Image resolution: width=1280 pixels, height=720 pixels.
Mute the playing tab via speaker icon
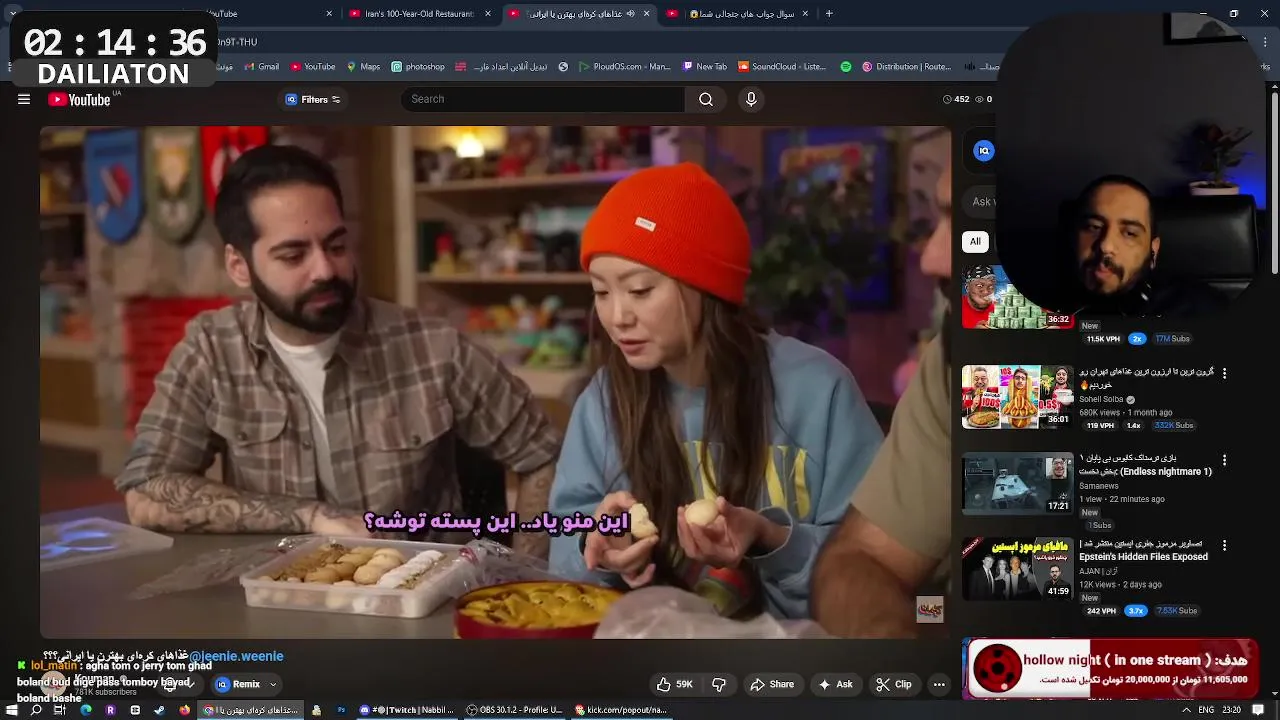tap(631, 14)
